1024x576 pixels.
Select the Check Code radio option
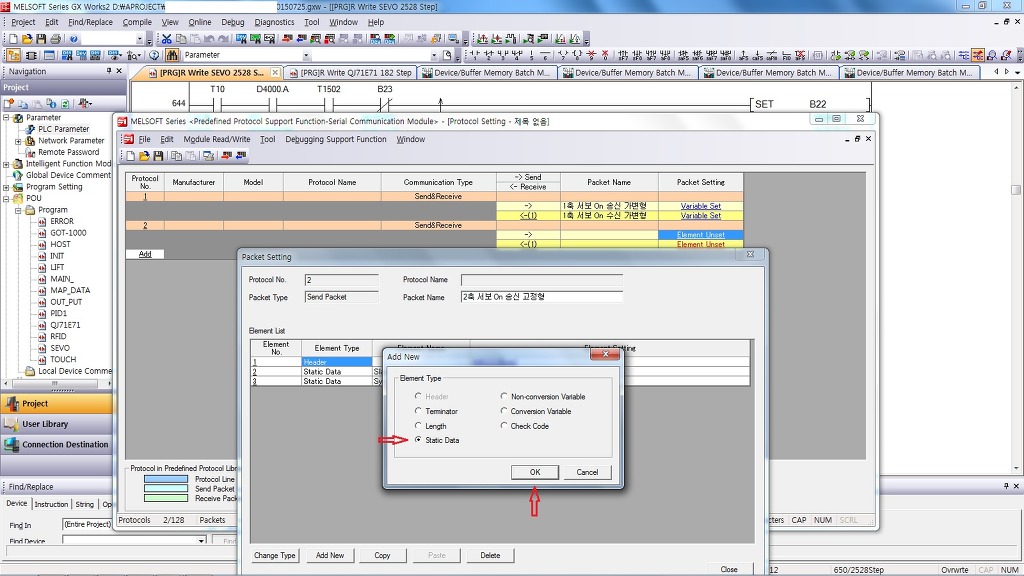coord(504,426)
